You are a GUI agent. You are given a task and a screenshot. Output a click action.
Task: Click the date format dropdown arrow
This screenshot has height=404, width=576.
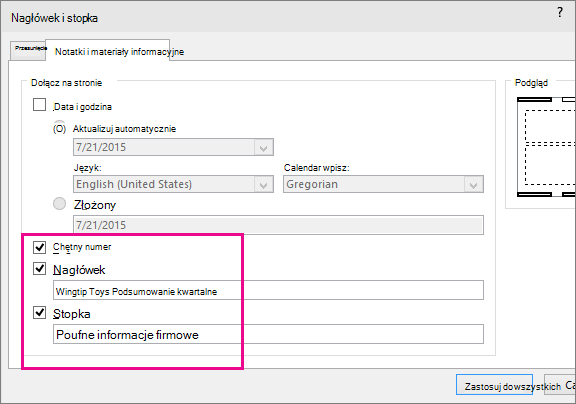263,147
